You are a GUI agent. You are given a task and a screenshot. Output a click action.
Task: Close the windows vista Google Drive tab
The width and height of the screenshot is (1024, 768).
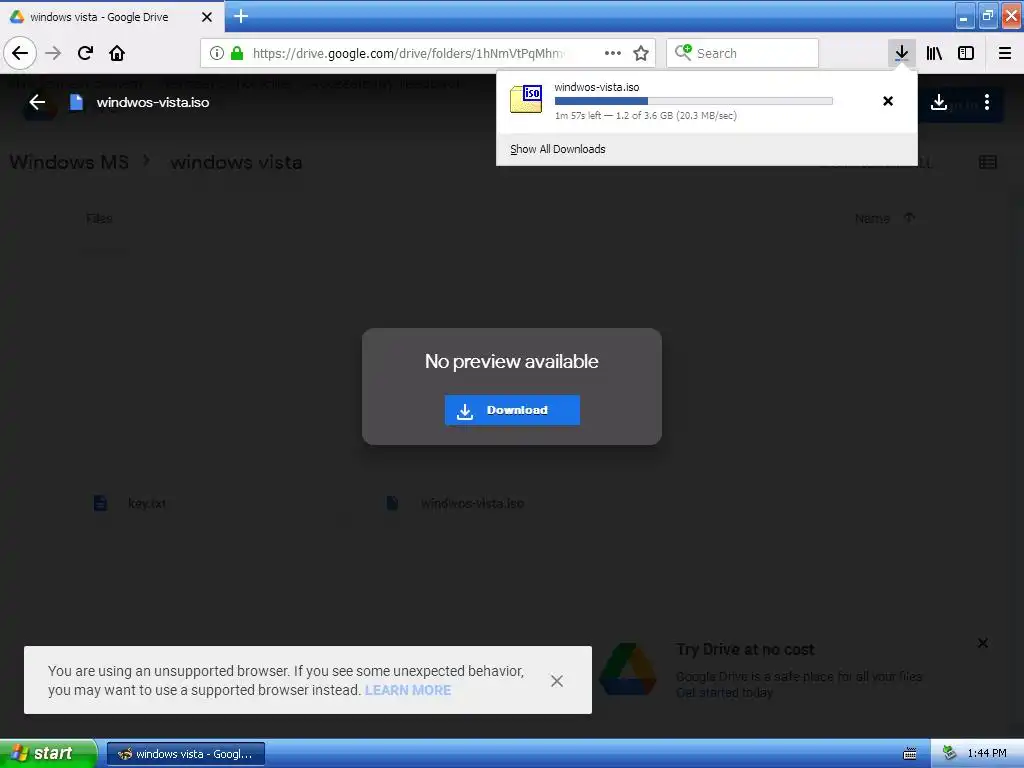pos(207,17)
